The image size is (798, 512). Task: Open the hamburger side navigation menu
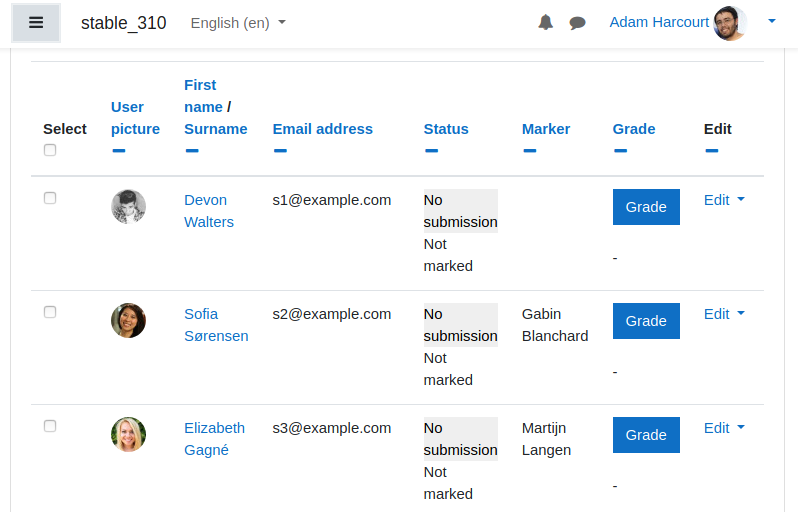click(36, 23)
